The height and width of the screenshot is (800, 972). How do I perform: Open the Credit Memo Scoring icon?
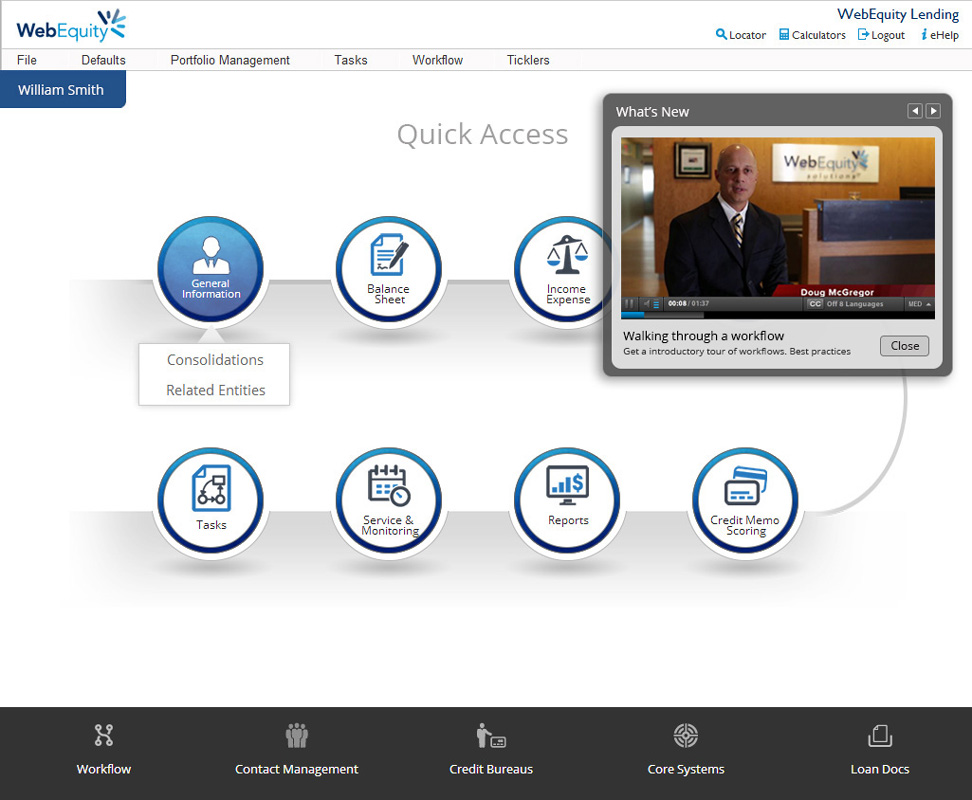745,500
